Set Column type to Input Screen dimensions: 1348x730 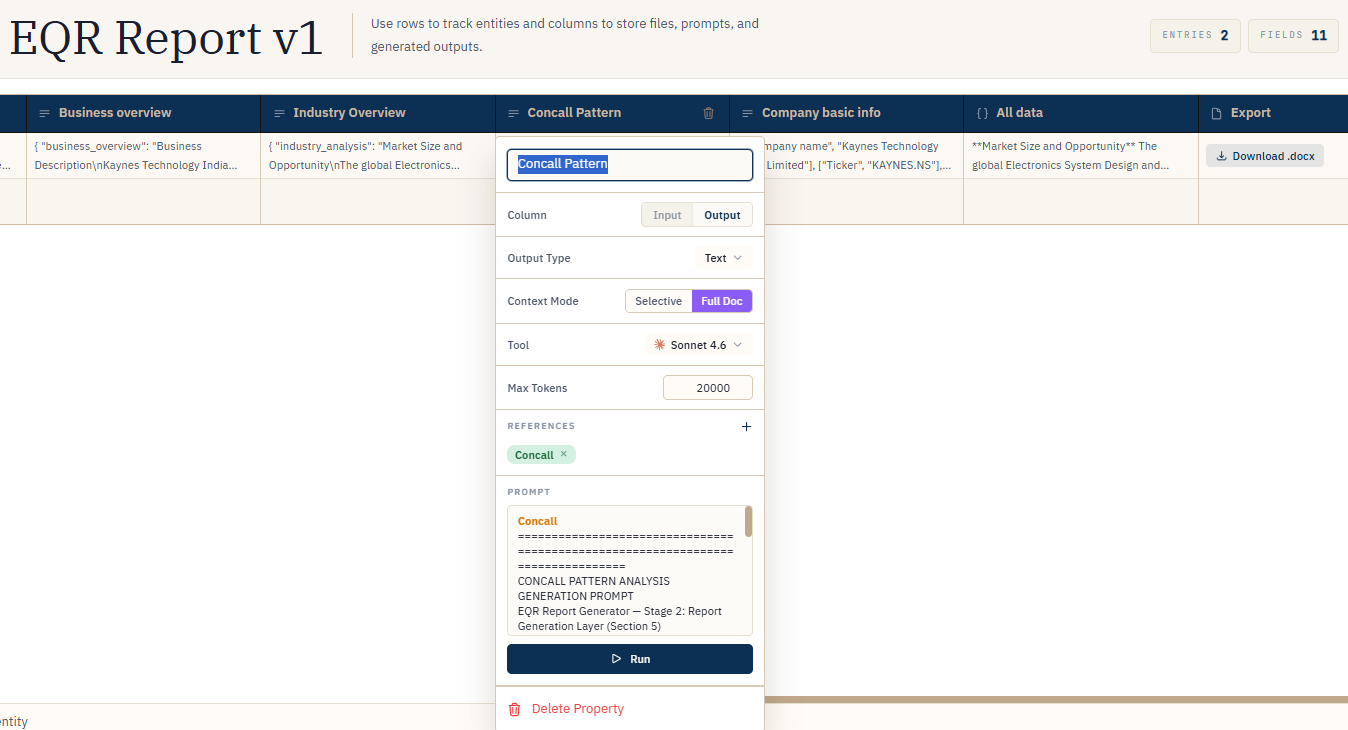(x=667, y=215)
